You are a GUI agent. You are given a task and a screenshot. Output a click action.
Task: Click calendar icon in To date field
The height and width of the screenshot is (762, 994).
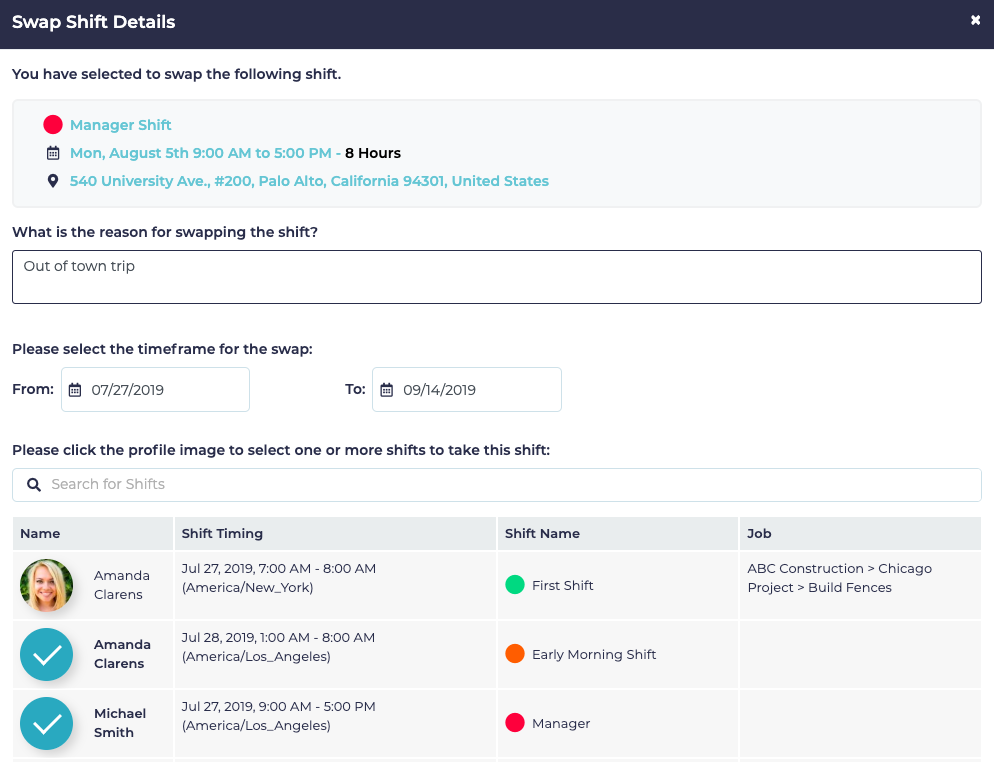click(x=387, y=390)
